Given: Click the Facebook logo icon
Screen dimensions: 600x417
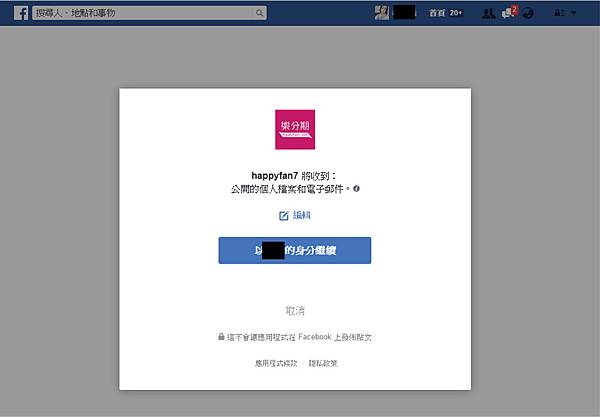Looking at the screenshot, I should pyautogui.click(x=21, y=13).
